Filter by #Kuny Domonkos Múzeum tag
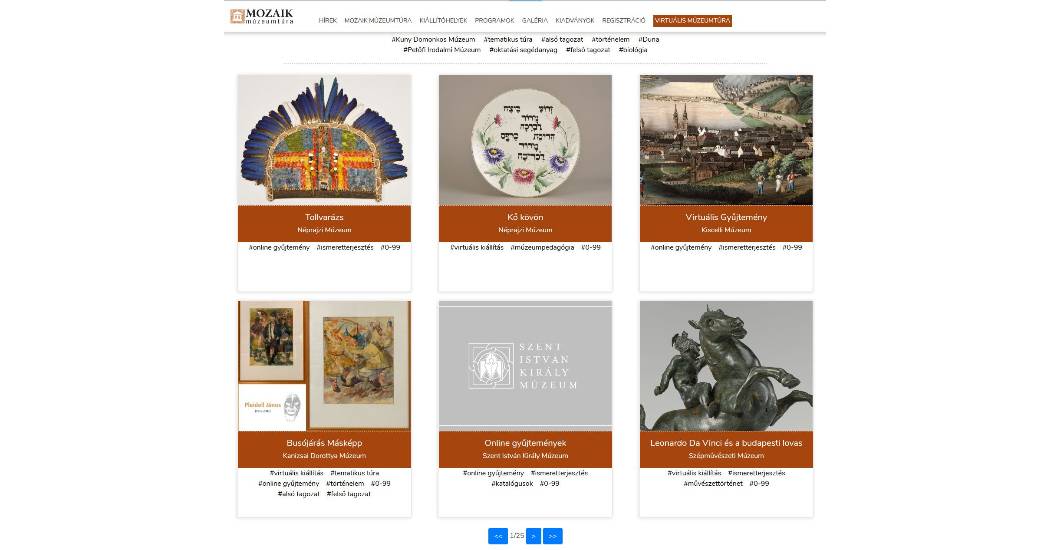This screenshot has height=550, width=1050. coord(433,40)
